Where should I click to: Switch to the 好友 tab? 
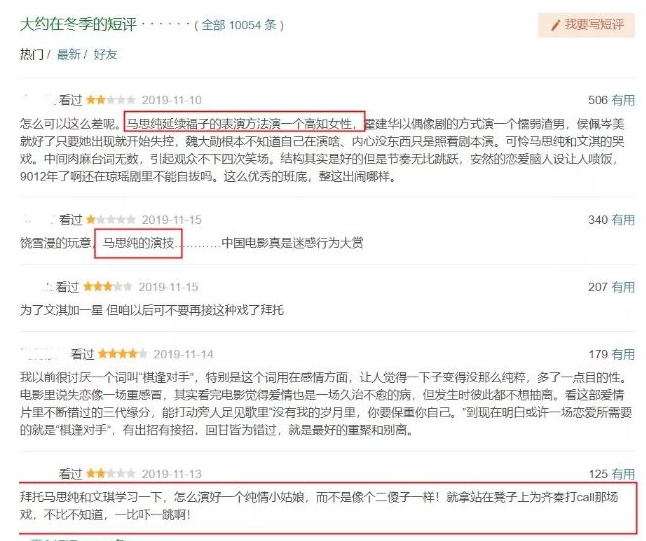click(105, 54)
